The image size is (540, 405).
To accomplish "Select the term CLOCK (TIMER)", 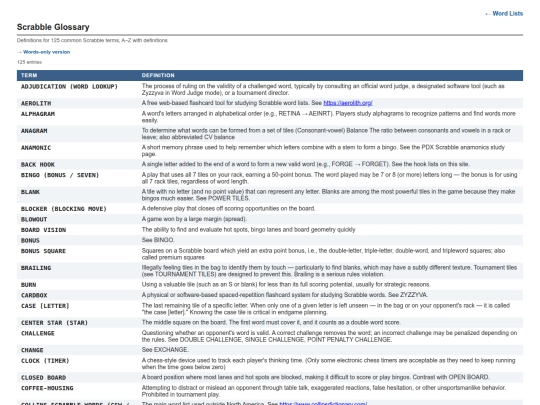I will pyautogui.click(x=45, y=361).
